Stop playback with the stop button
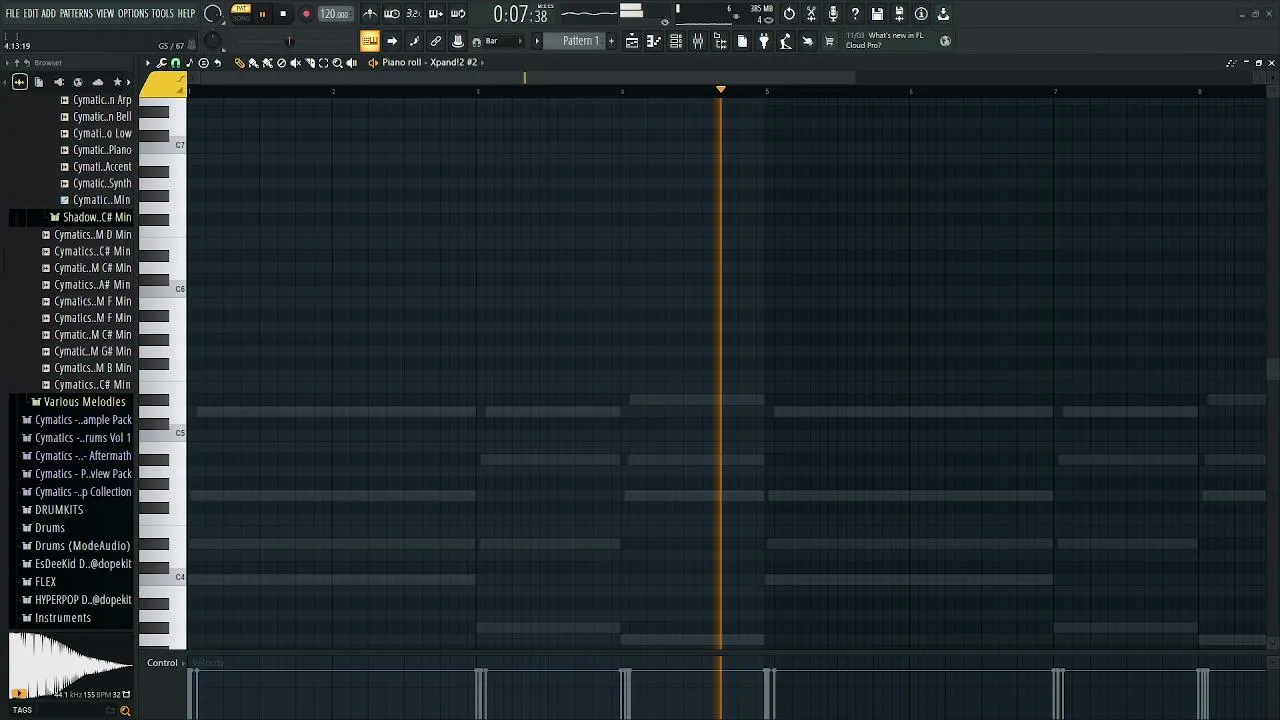Screen dimensions: 1280x720 283,14
